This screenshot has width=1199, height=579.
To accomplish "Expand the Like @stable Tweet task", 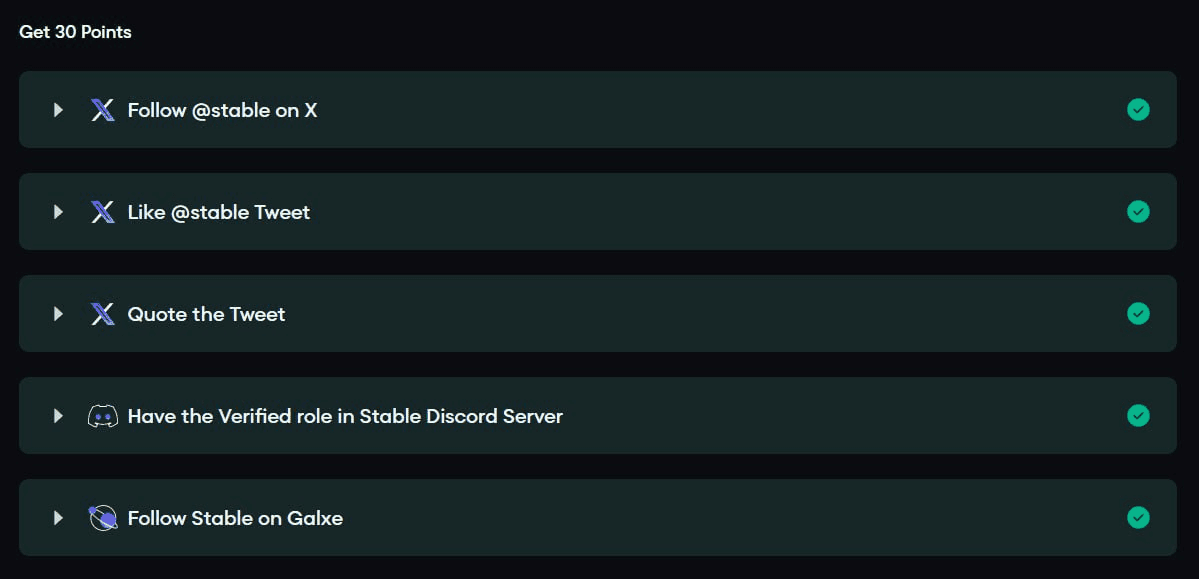I will click(58, 212).
